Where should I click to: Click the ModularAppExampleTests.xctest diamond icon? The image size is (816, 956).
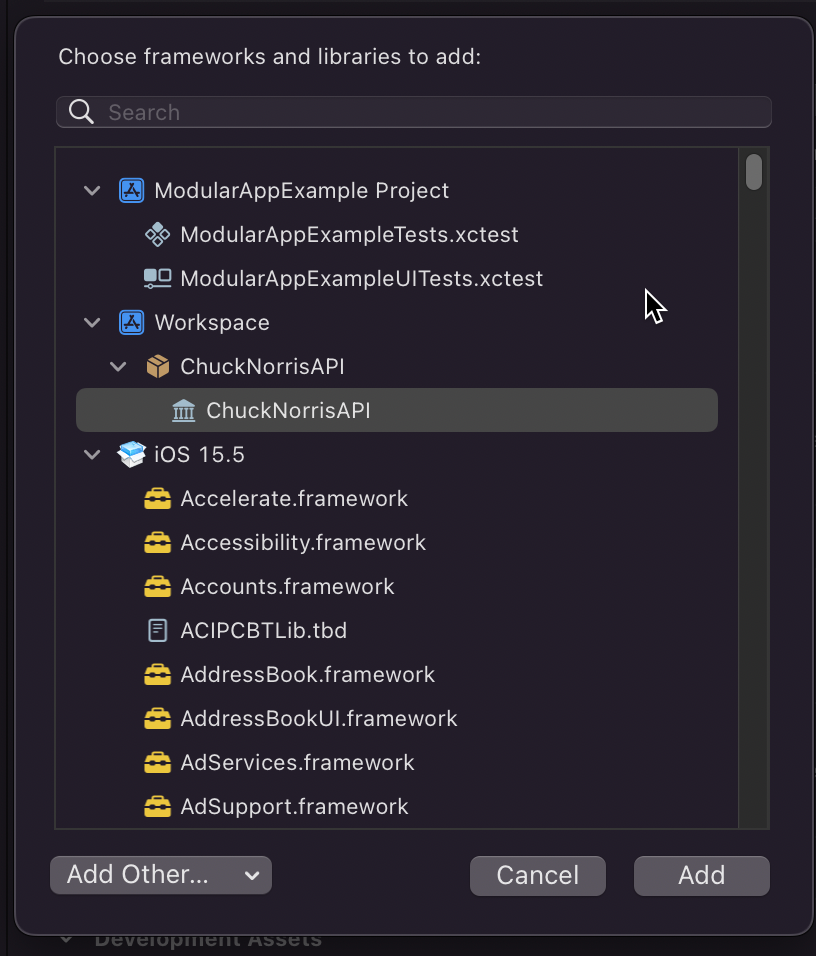[x=157, y=235]
